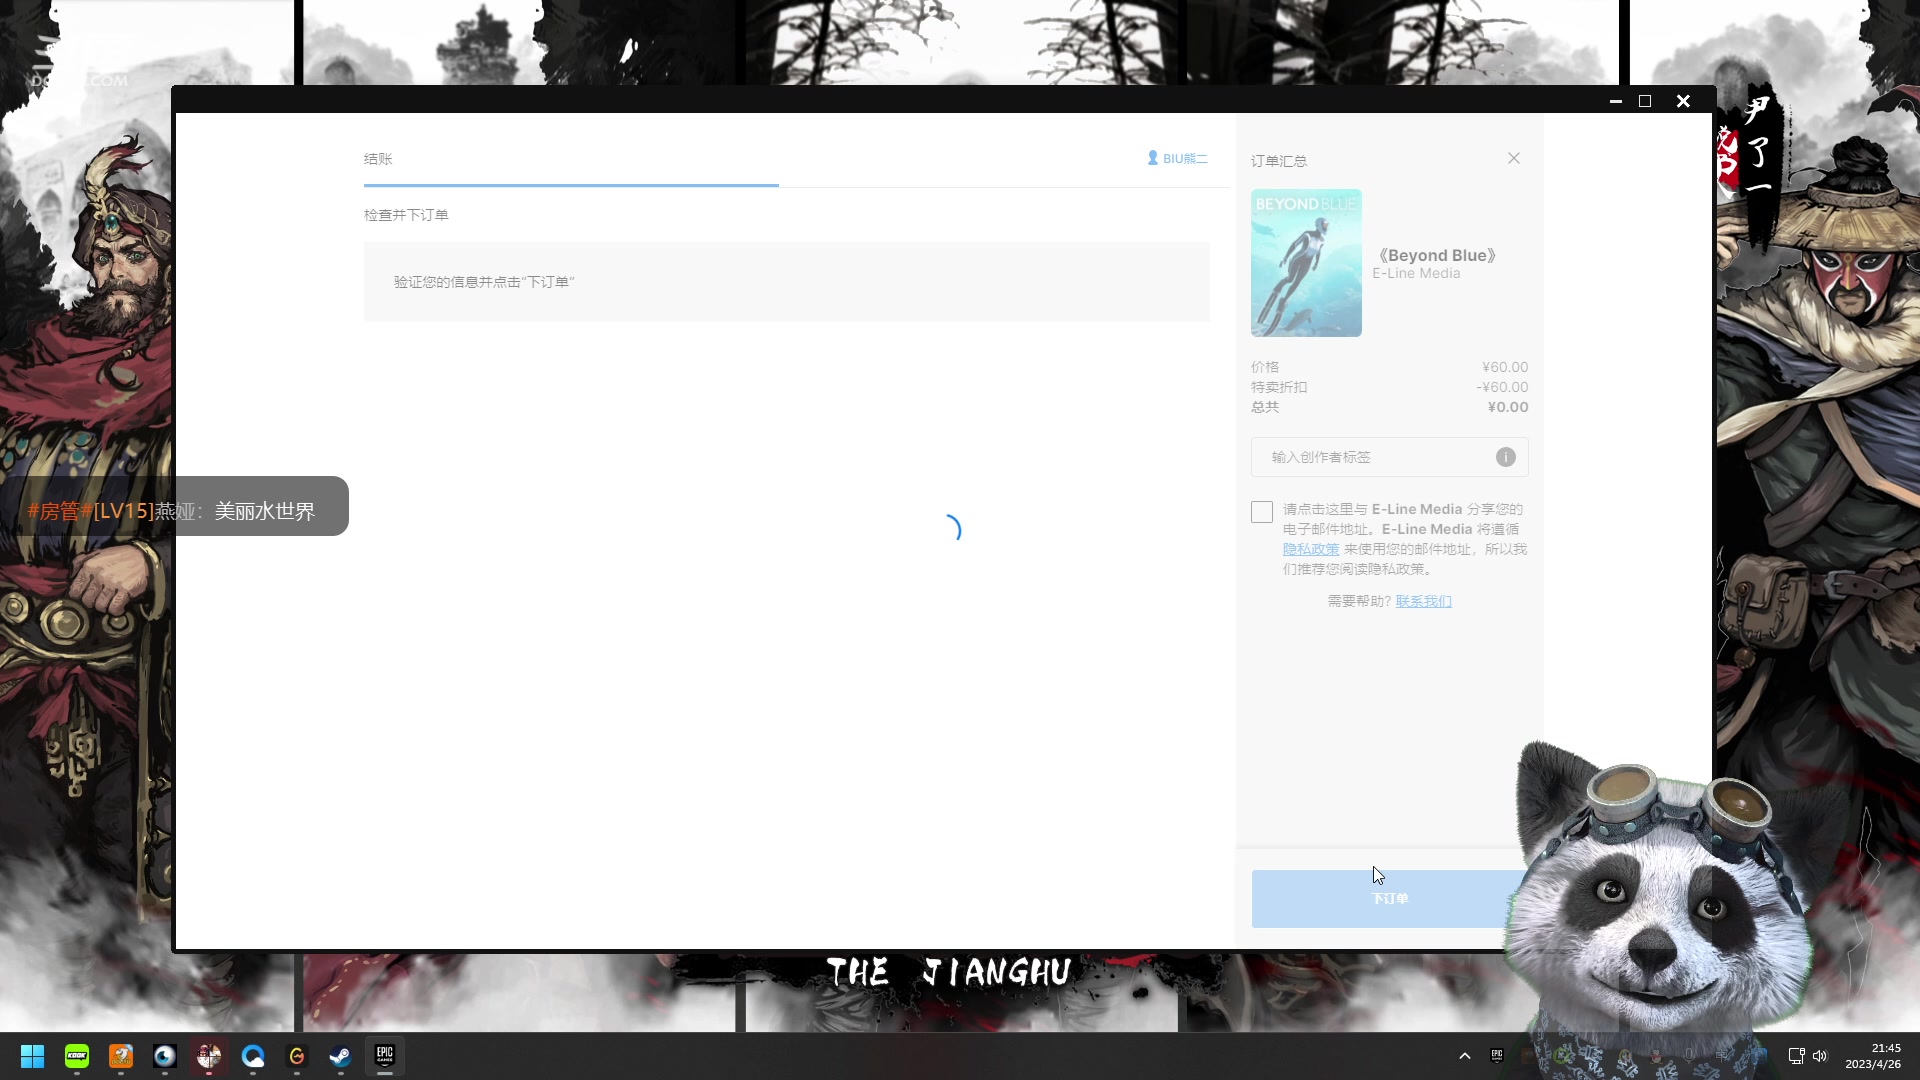Open the volume control in the system tray
1920x1080 pixels.
(x=1820, y=1056)
